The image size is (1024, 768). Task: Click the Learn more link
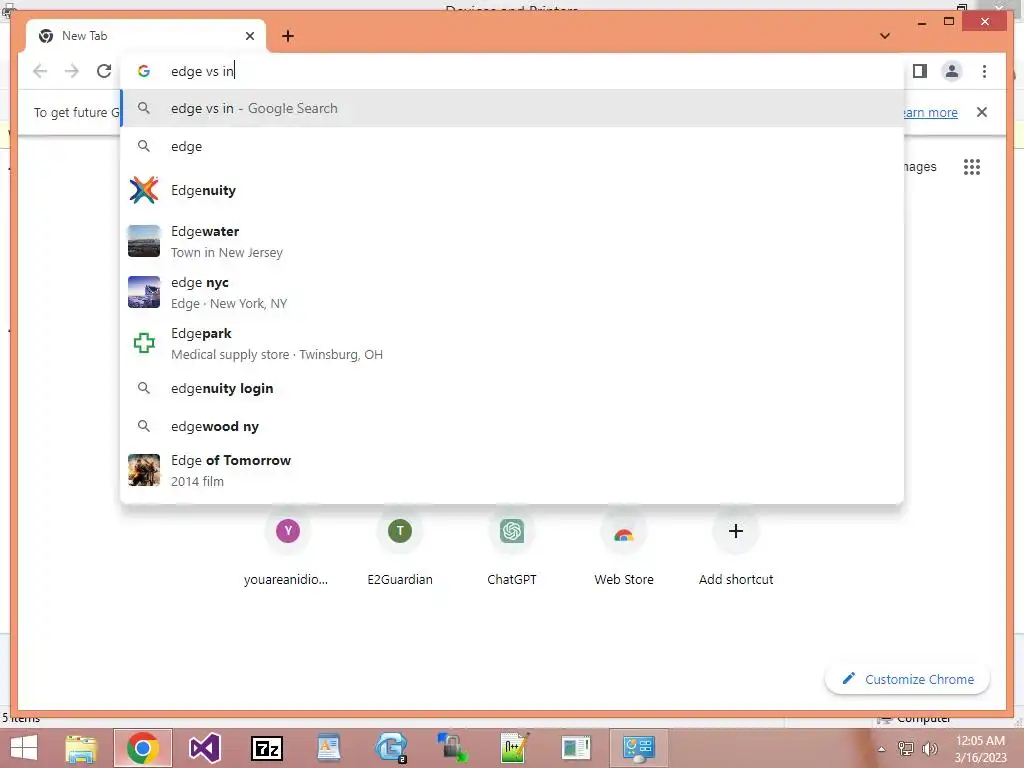(931, 112)
